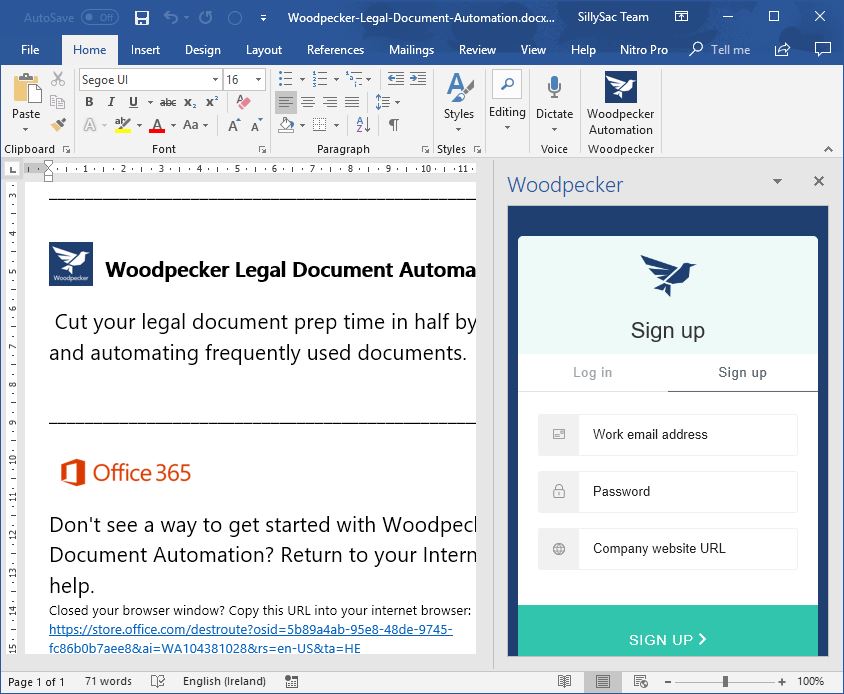
Task: Click the Clear All Formatting eraser icon
Action: point(242,102)
